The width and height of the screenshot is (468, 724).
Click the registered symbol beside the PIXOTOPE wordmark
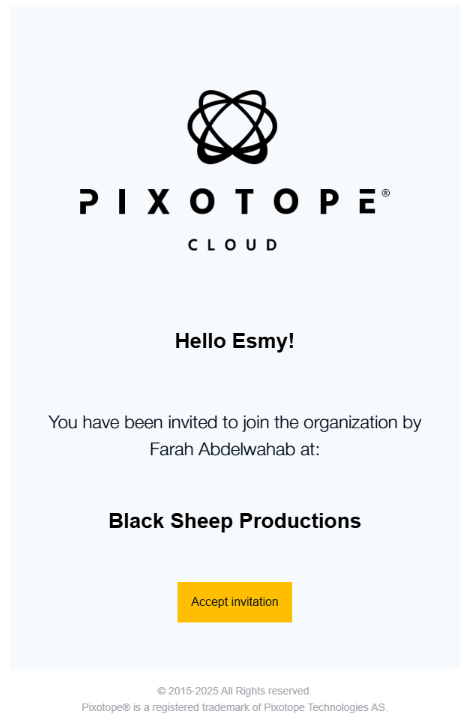click(x=386, y=193)
